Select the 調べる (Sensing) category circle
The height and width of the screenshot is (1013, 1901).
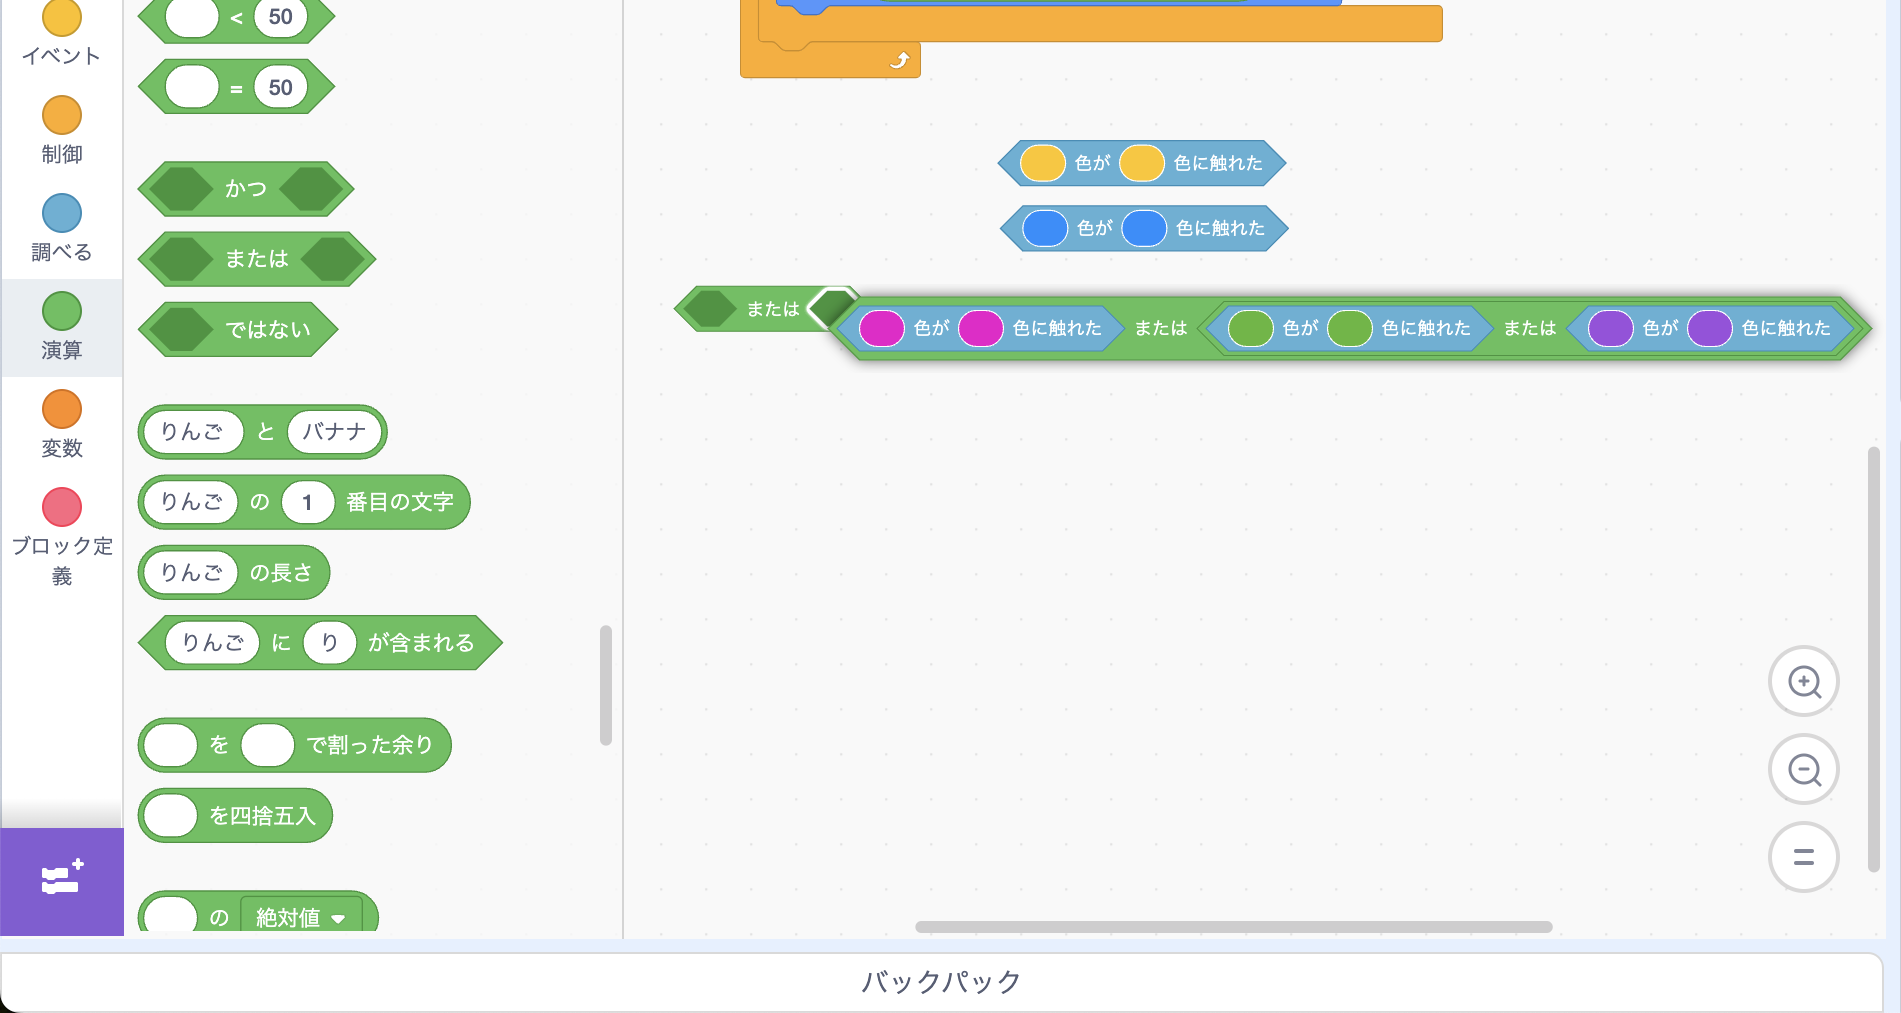[x=62, y=214]
